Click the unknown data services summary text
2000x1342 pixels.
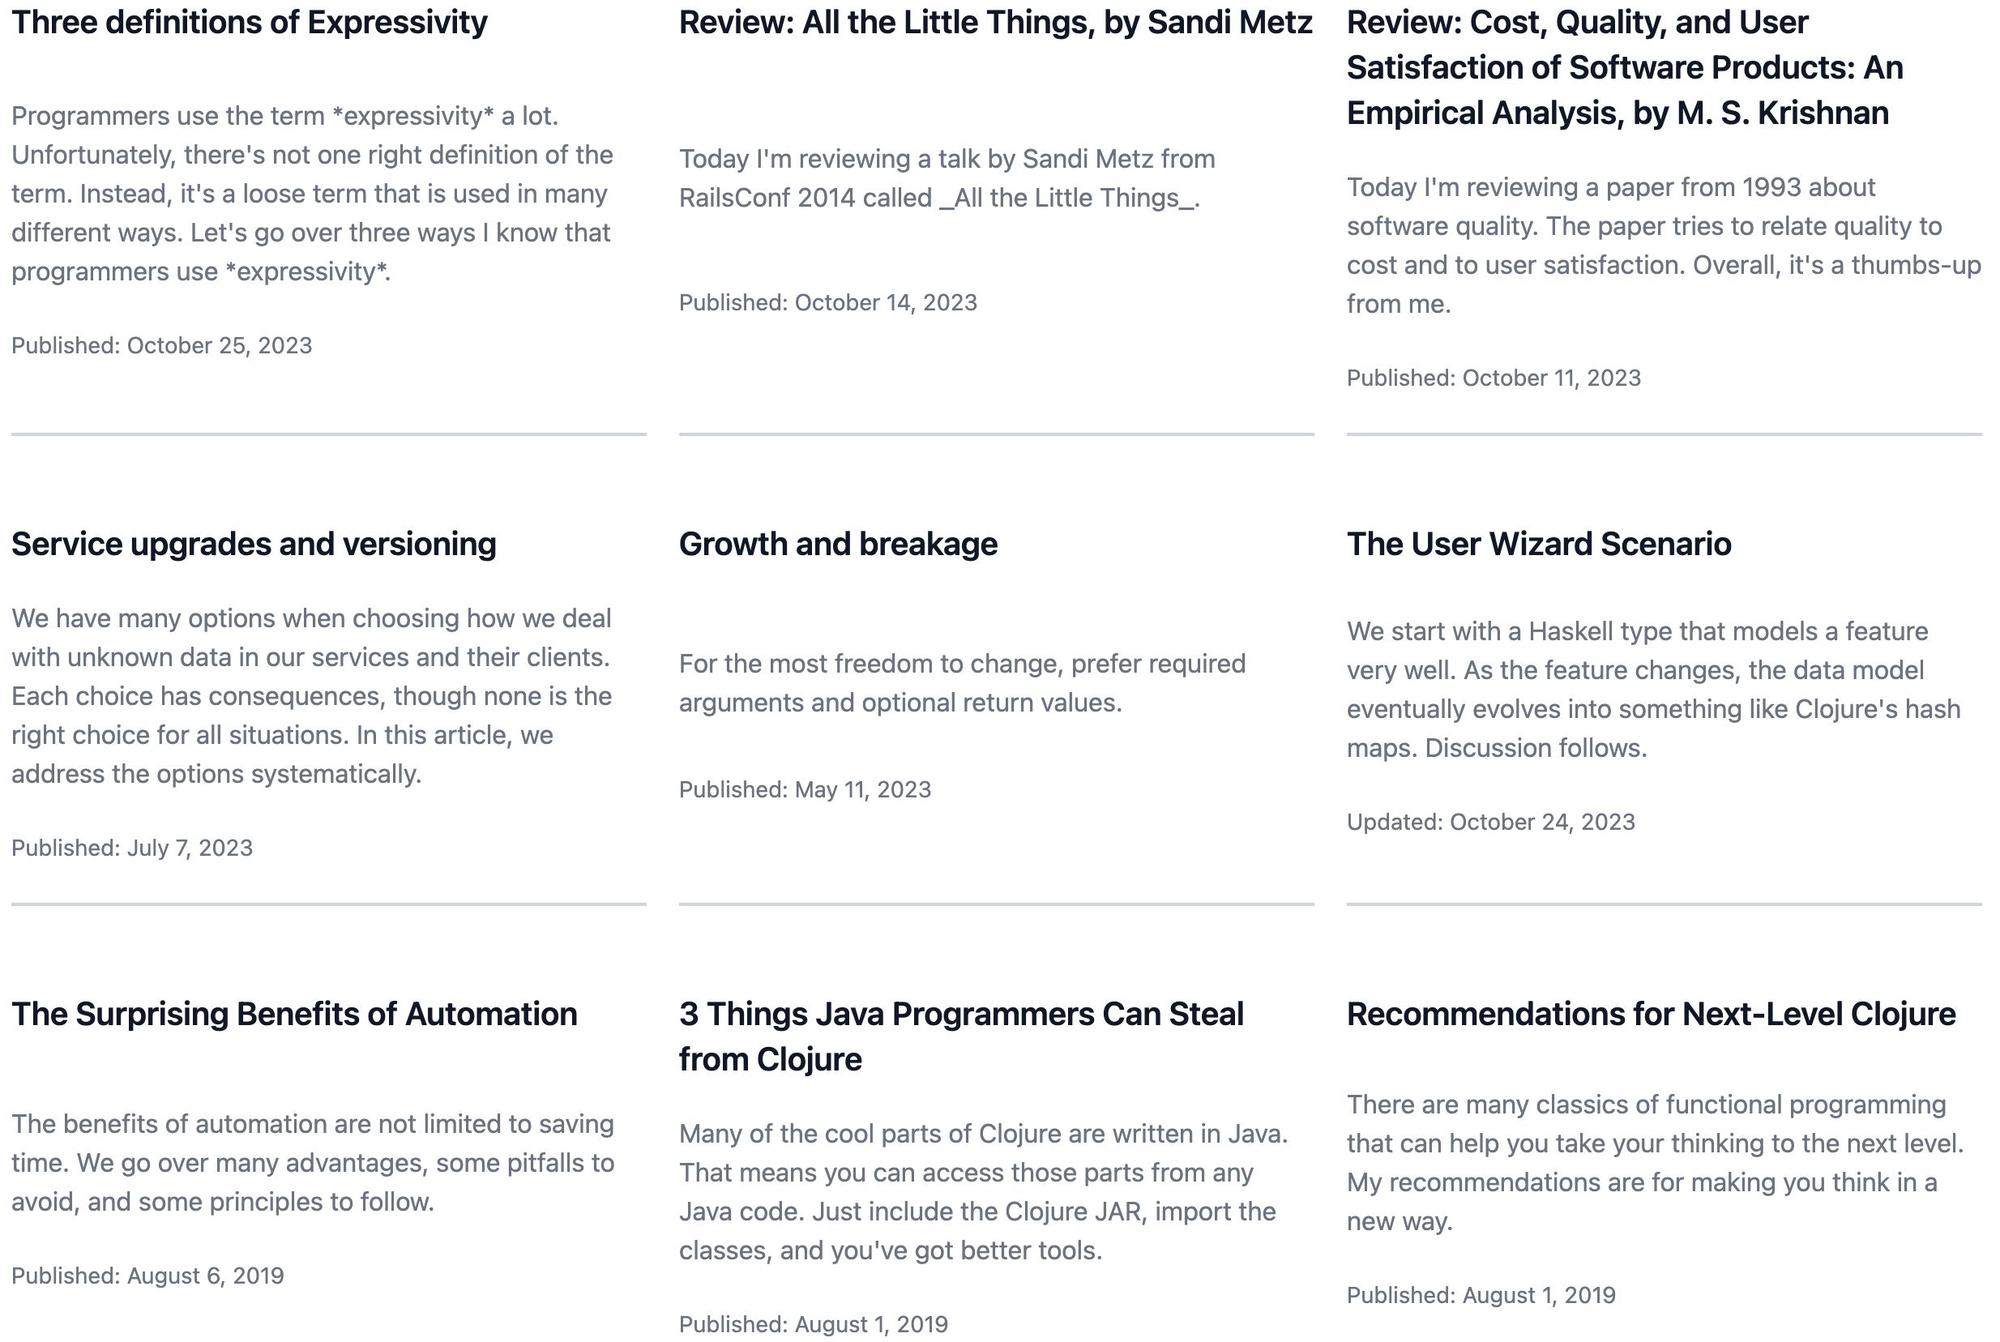312,696
